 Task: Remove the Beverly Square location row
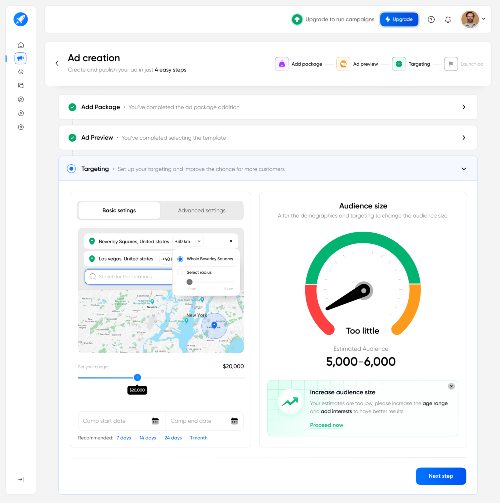coord(231,241)
